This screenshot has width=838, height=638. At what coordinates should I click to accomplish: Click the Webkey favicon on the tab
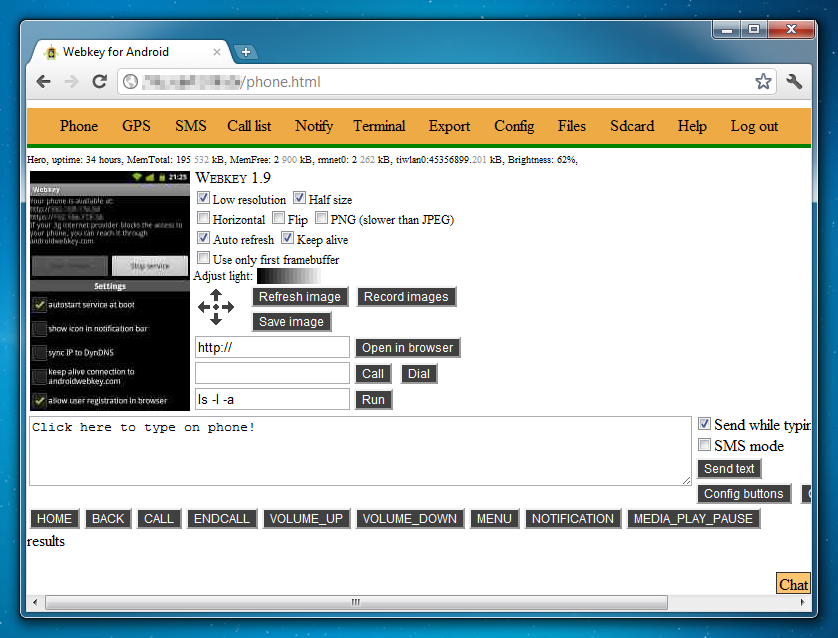[x=51, y=52]
